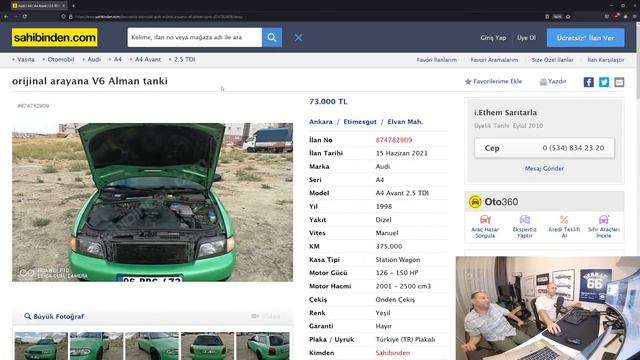Viewport: 640px width, 360px height.
Task: Open İlan Karşılaştır link
Action: pos(606,60)
